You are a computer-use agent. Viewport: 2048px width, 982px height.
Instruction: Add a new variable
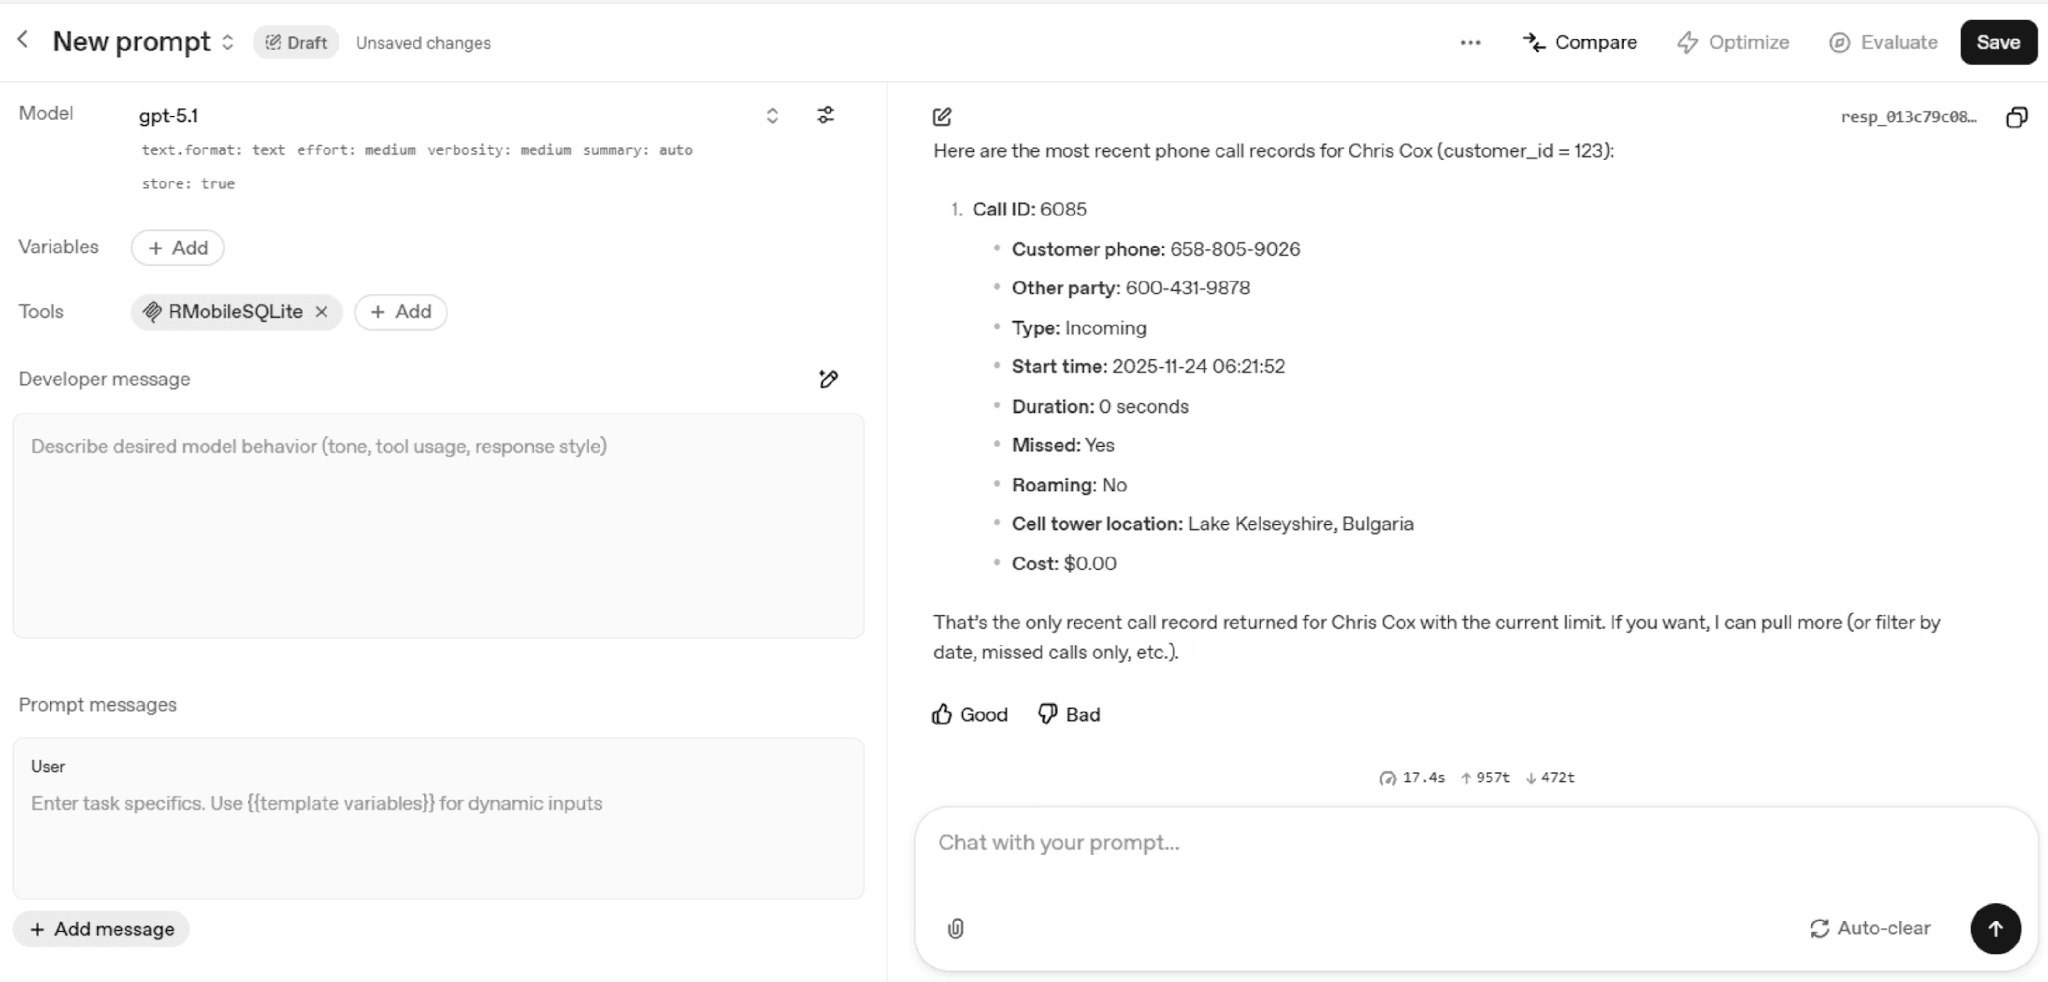tap(178, 248)
